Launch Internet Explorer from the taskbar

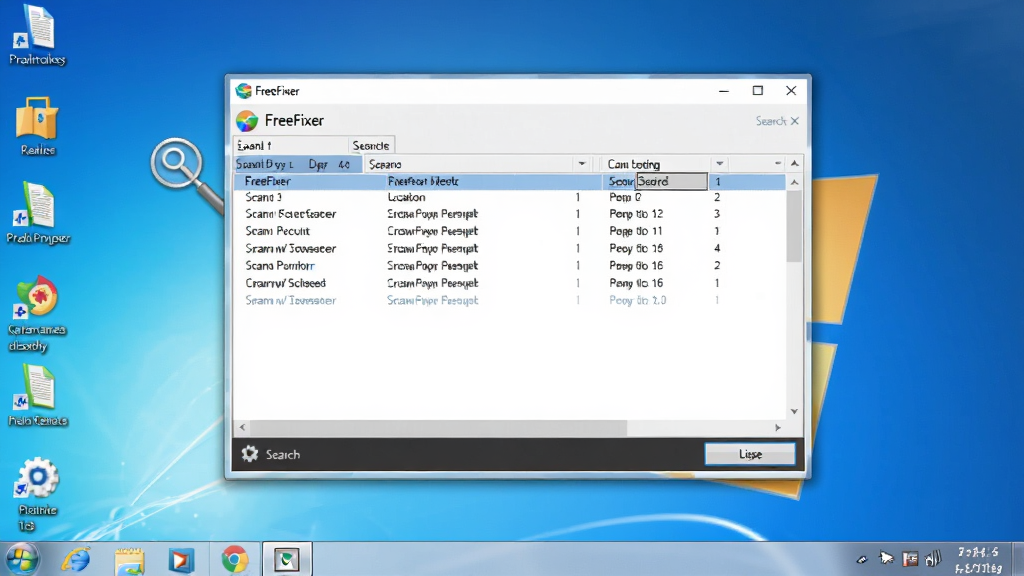[76, 560]
